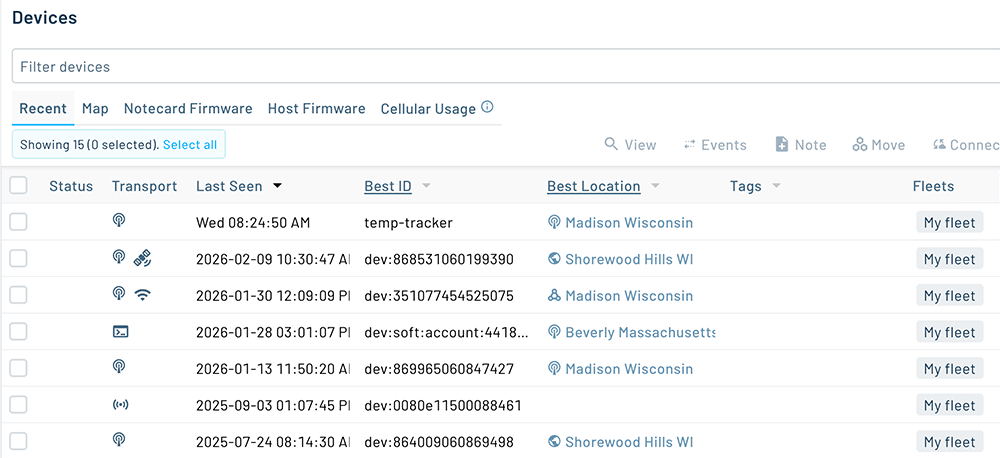Click the Status column header
This screenshot has width=1000, height=458.
pyautogui.click(x=71, y=186)
